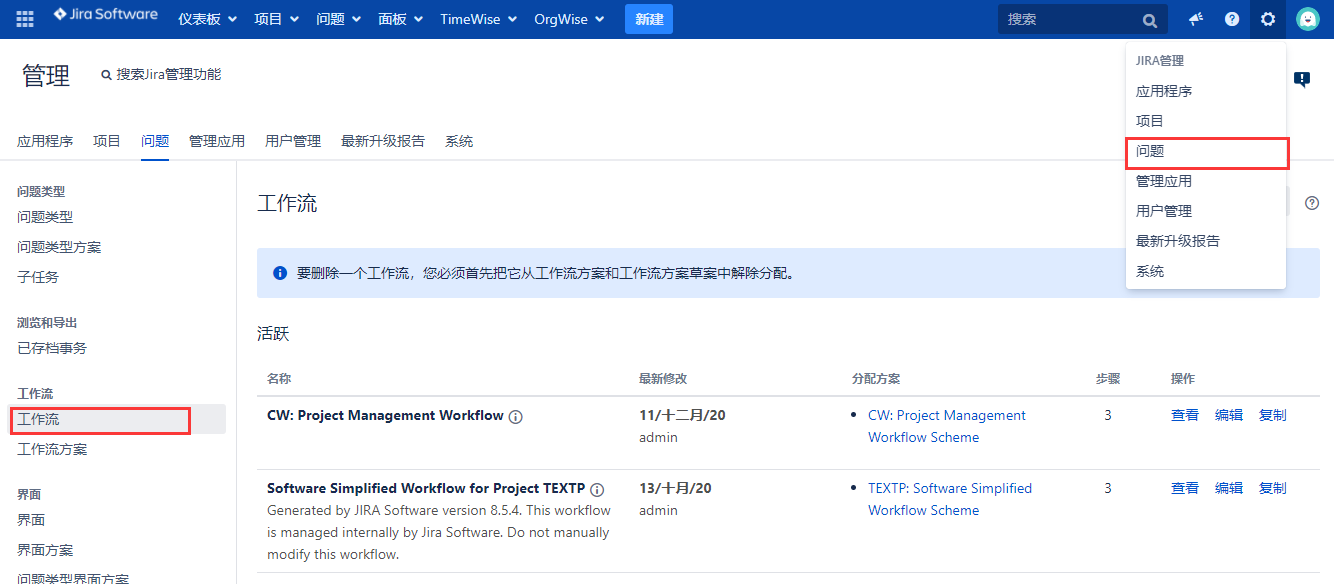The height and width of the screenshot is (584, 1334).
Task: Click the settings gear icon
Action: click(x=1268, y=19)
